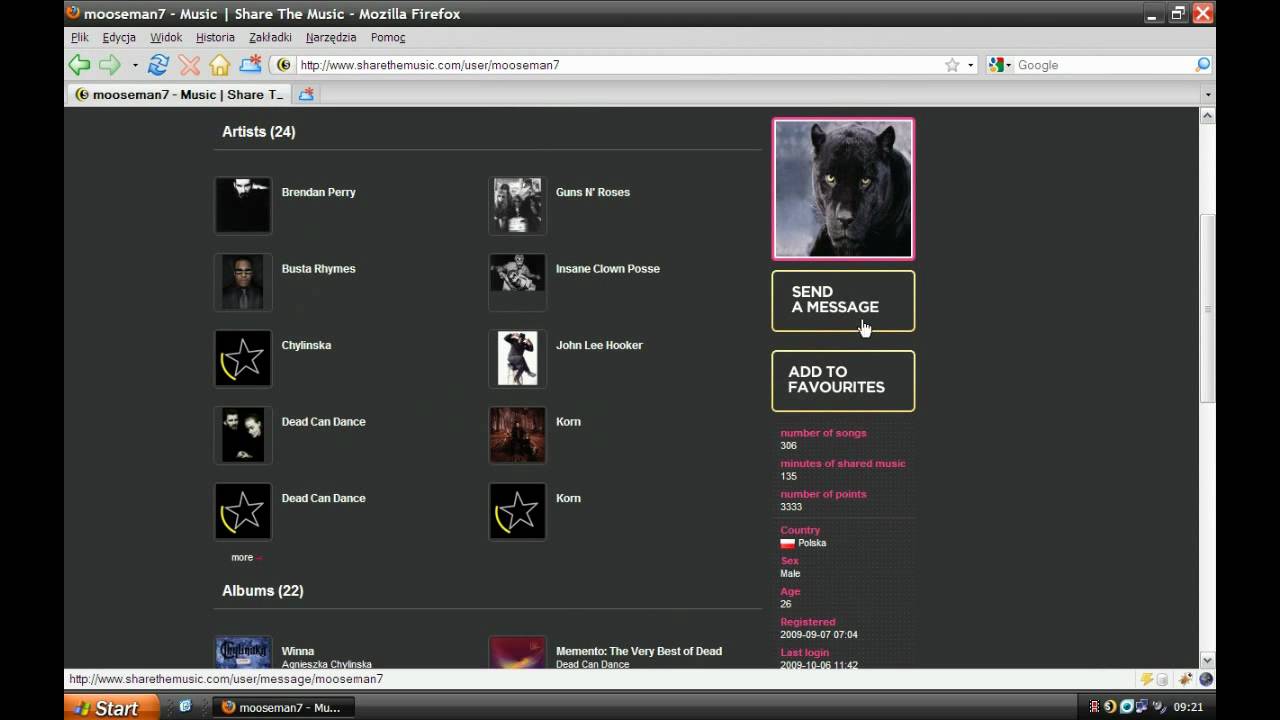The width and height of the screenshot is (1280, 720).
Task: Click the Dead Can Dance star placeholder icon
Action: (243, 511)
